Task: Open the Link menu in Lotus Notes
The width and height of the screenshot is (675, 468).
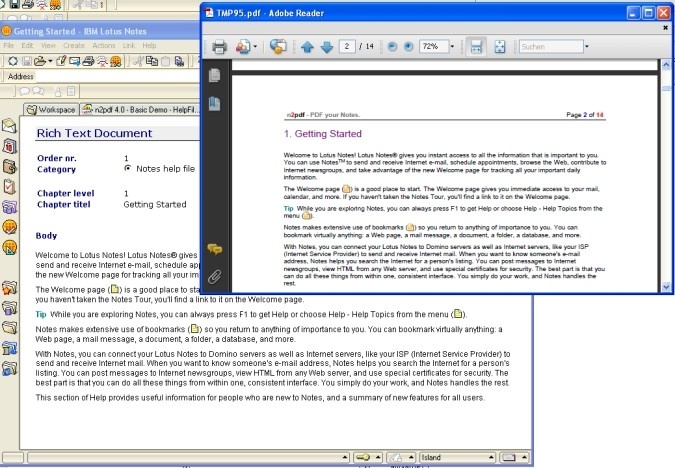Action: point(129,45)
